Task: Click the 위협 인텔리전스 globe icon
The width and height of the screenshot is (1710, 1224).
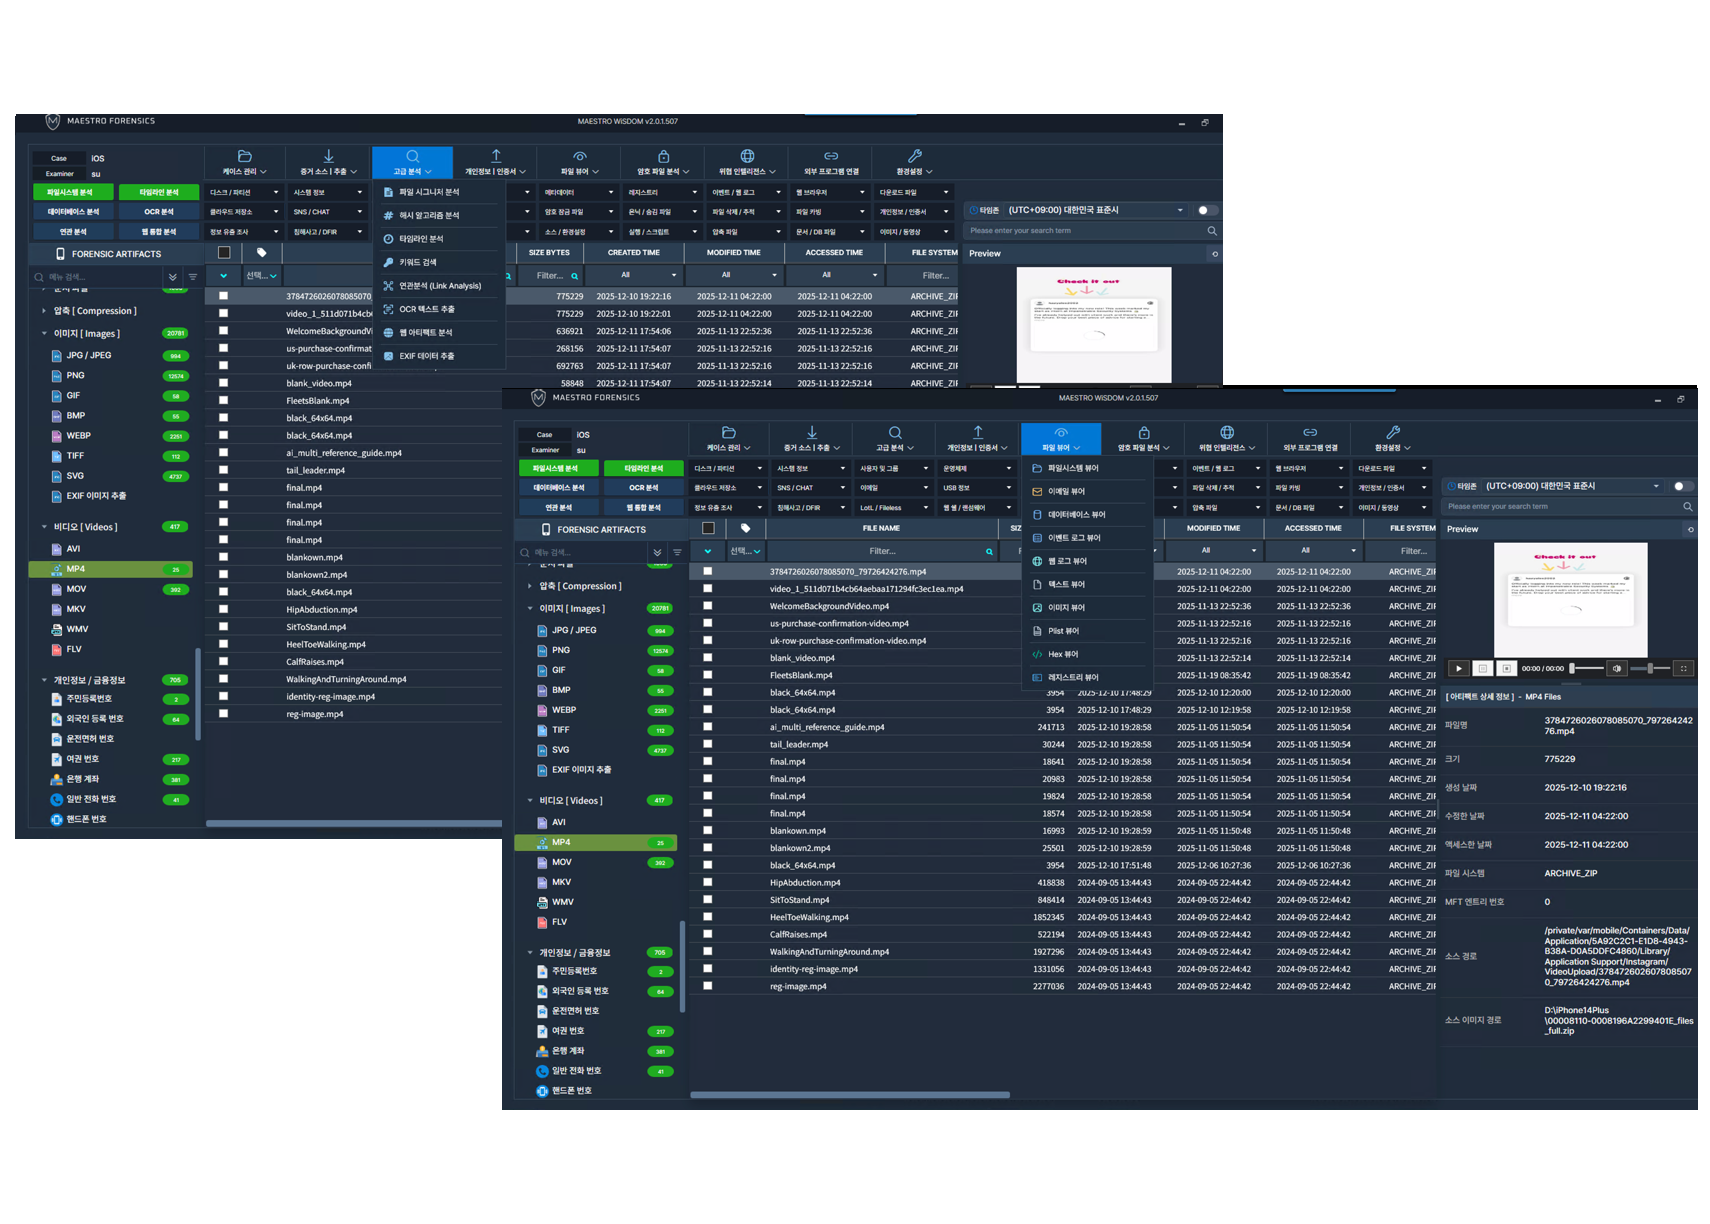Action: [x=1227, y=433]
